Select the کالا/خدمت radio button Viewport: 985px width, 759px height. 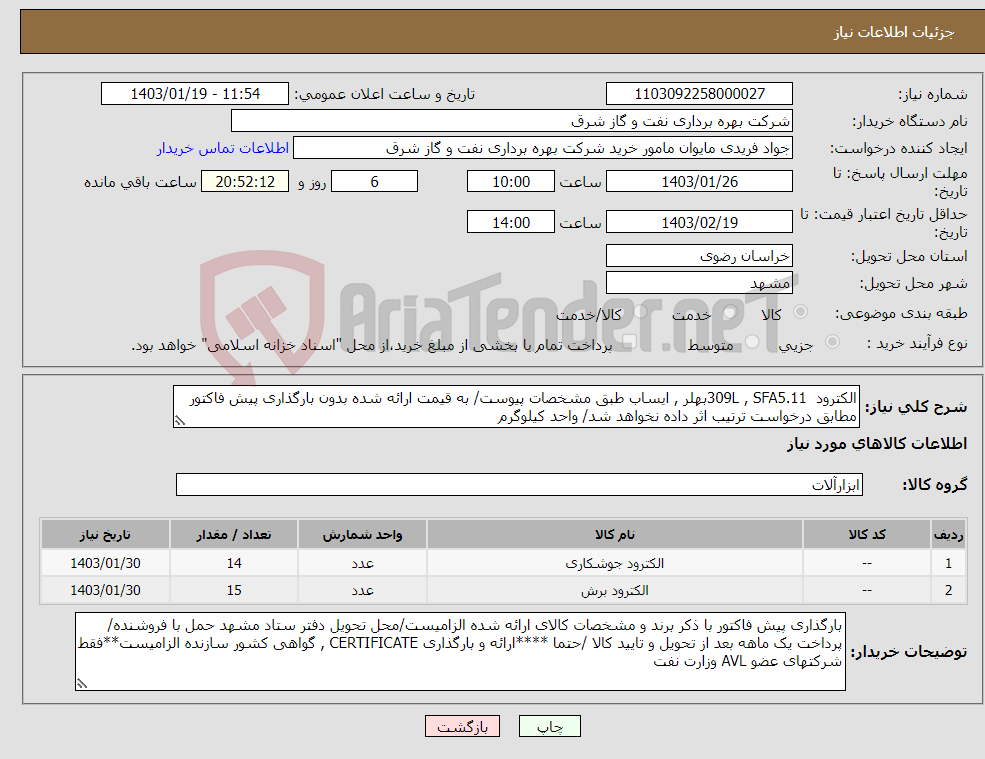coord(641,312)
